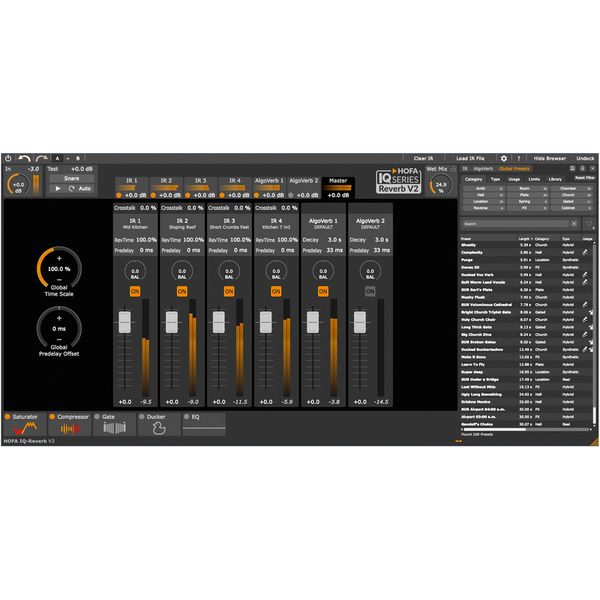Open the Usage filter tab

coord(514,179)
